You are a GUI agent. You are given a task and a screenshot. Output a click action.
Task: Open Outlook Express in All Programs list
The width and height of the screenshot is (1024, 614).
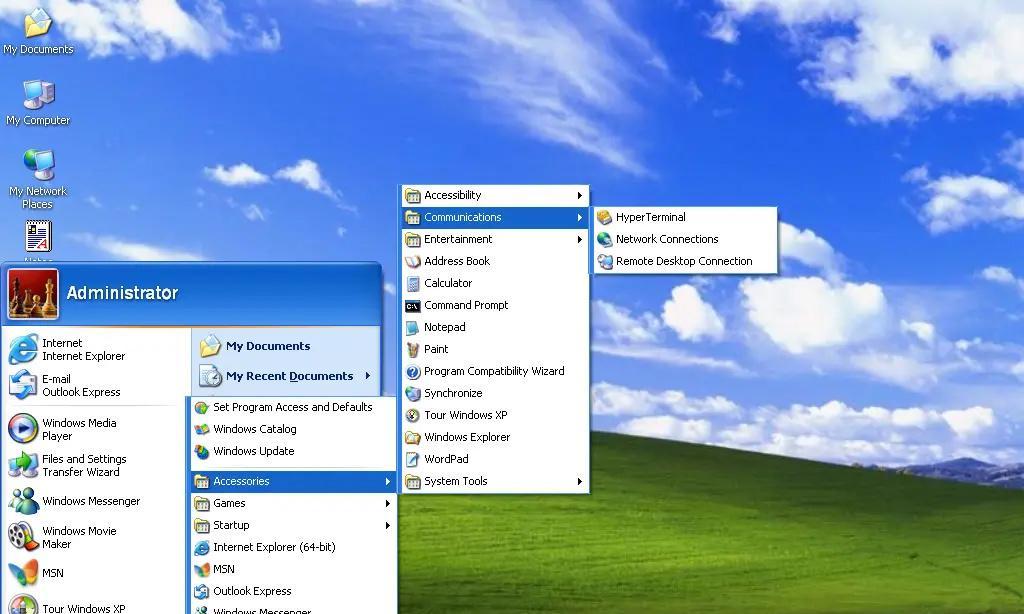click(293, 591)
